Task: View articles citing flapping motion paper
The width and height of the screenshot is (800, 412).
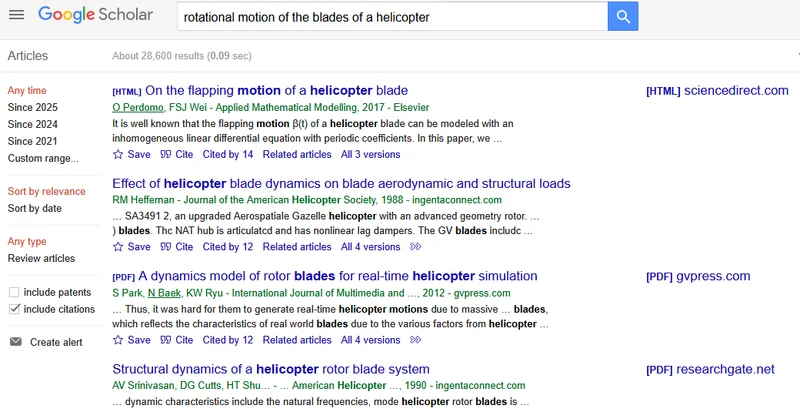Action: pyautogui.click(x=227, y=154)
